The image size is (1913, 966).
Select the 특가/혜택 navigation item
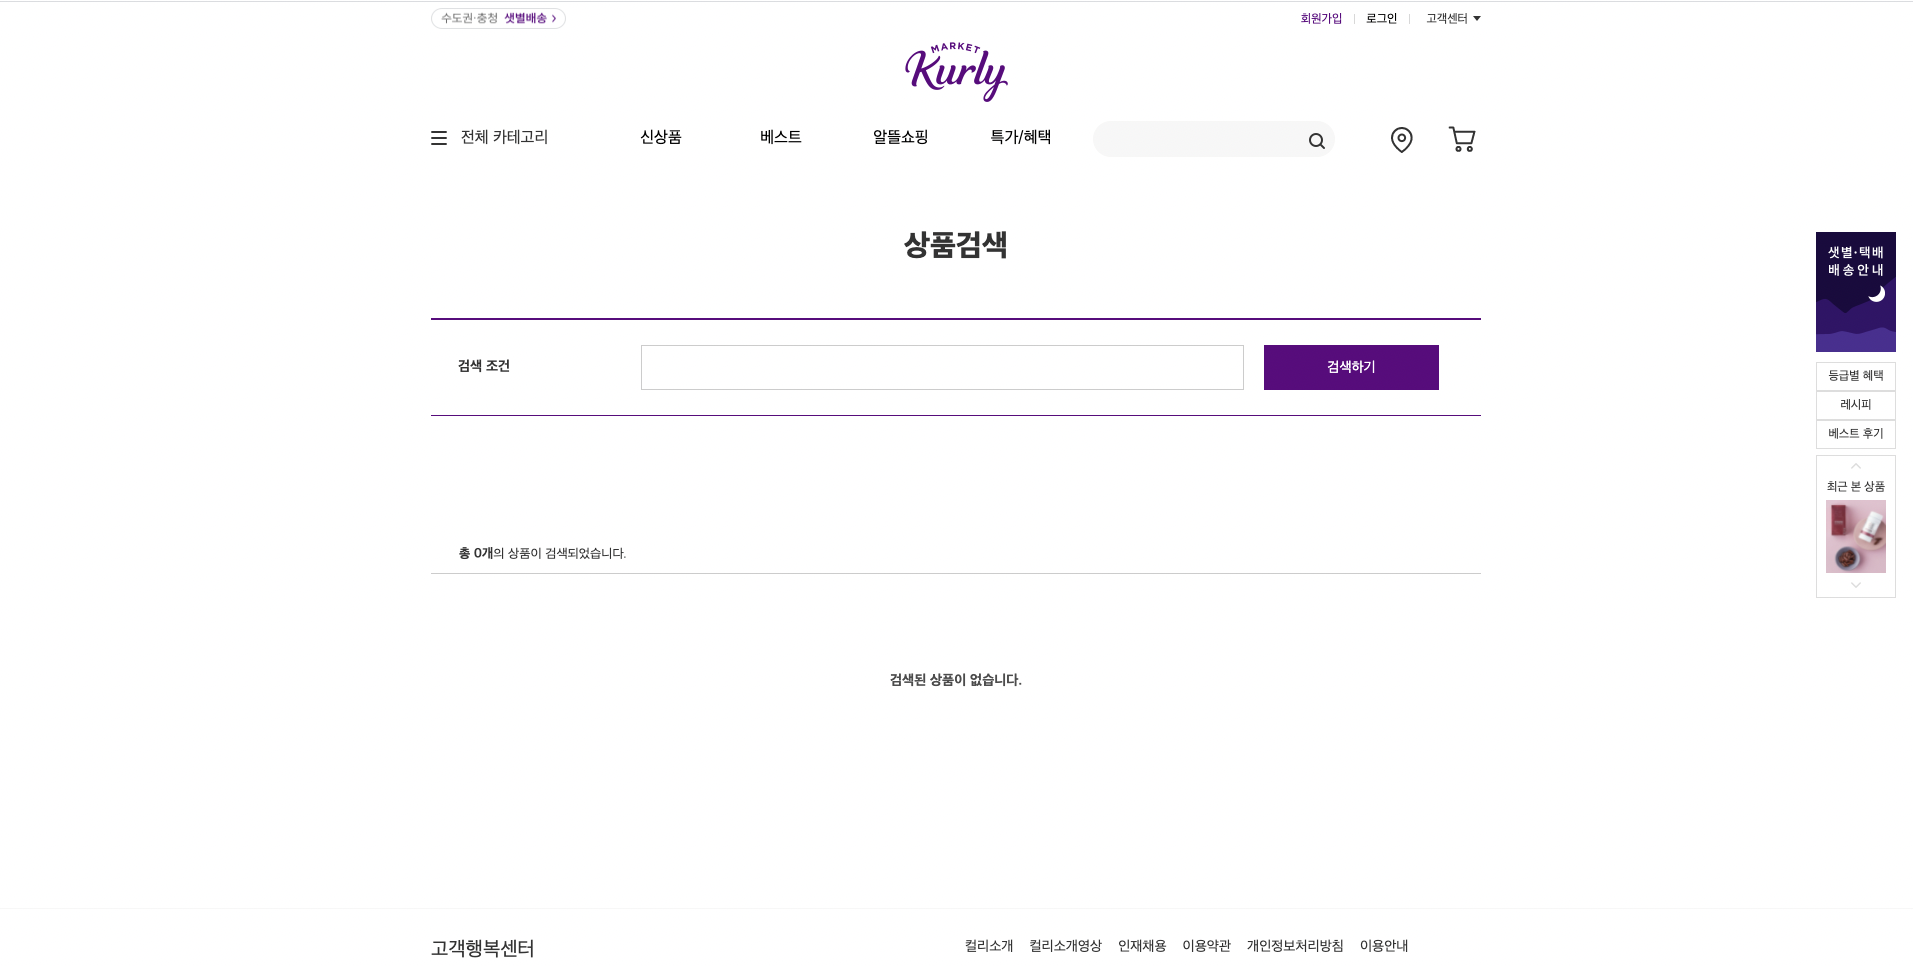click(x=1020, y=137)
